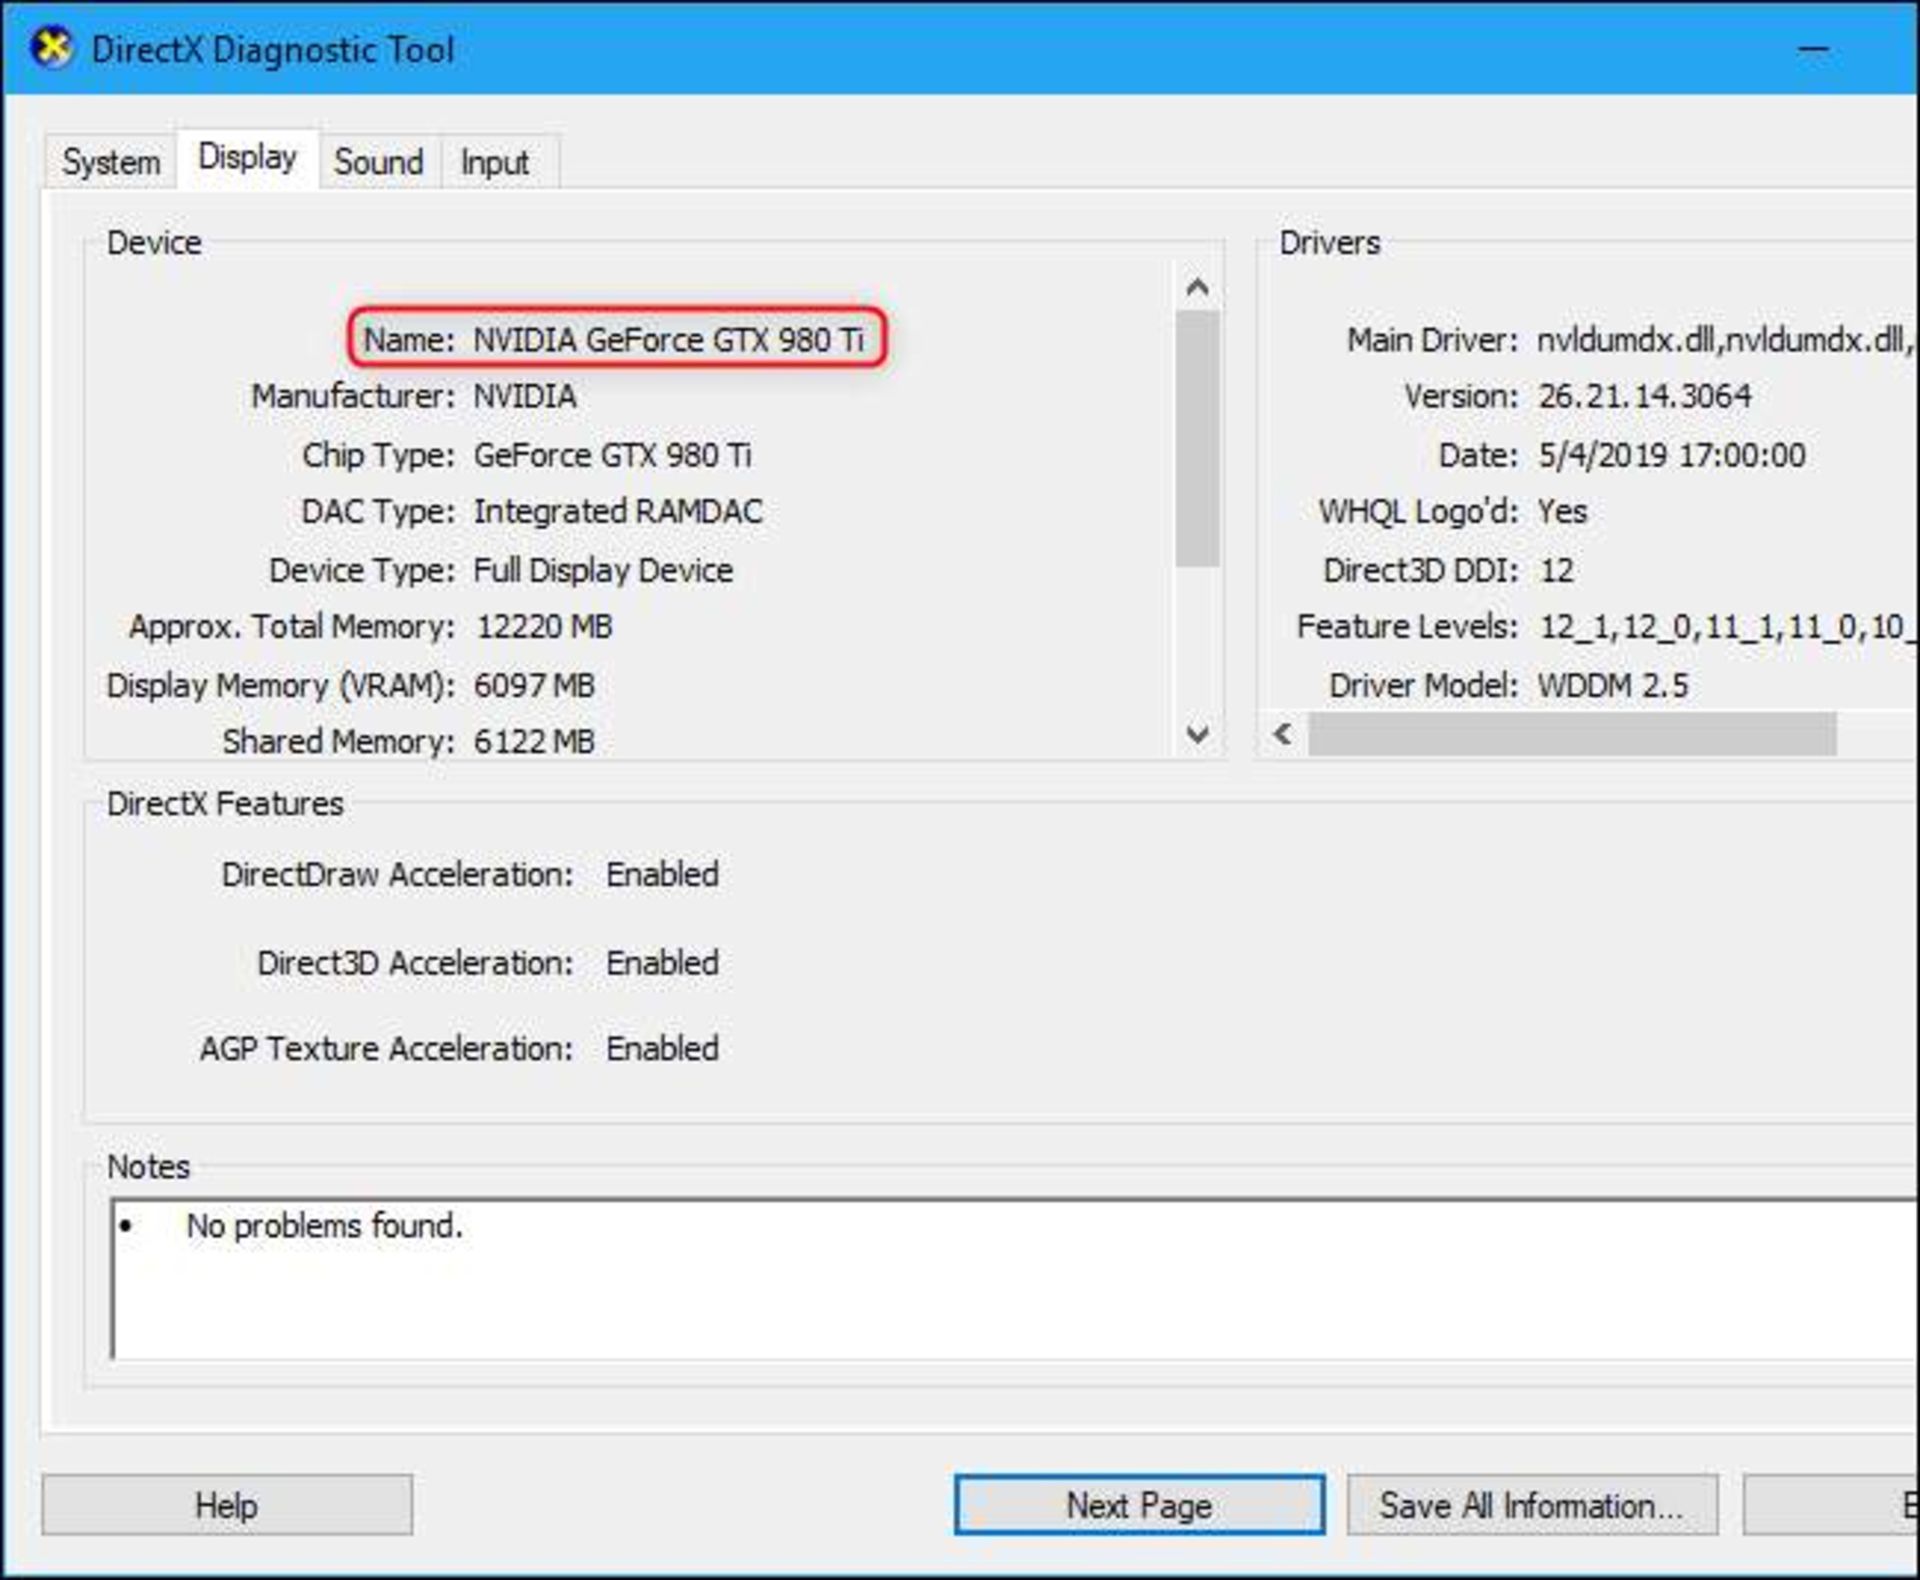Image resolution: width=1920 pixels, height=1580 pixels.
Task: Open the Sound tab
Action: click(x=378, y=162)
